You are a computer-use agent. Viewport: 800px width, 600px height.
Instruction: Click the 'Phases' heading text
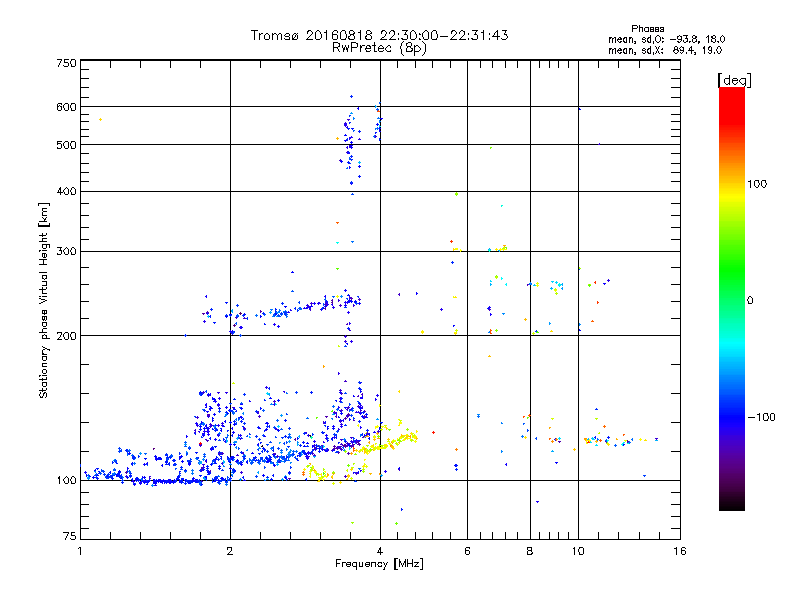coord(647,29)
